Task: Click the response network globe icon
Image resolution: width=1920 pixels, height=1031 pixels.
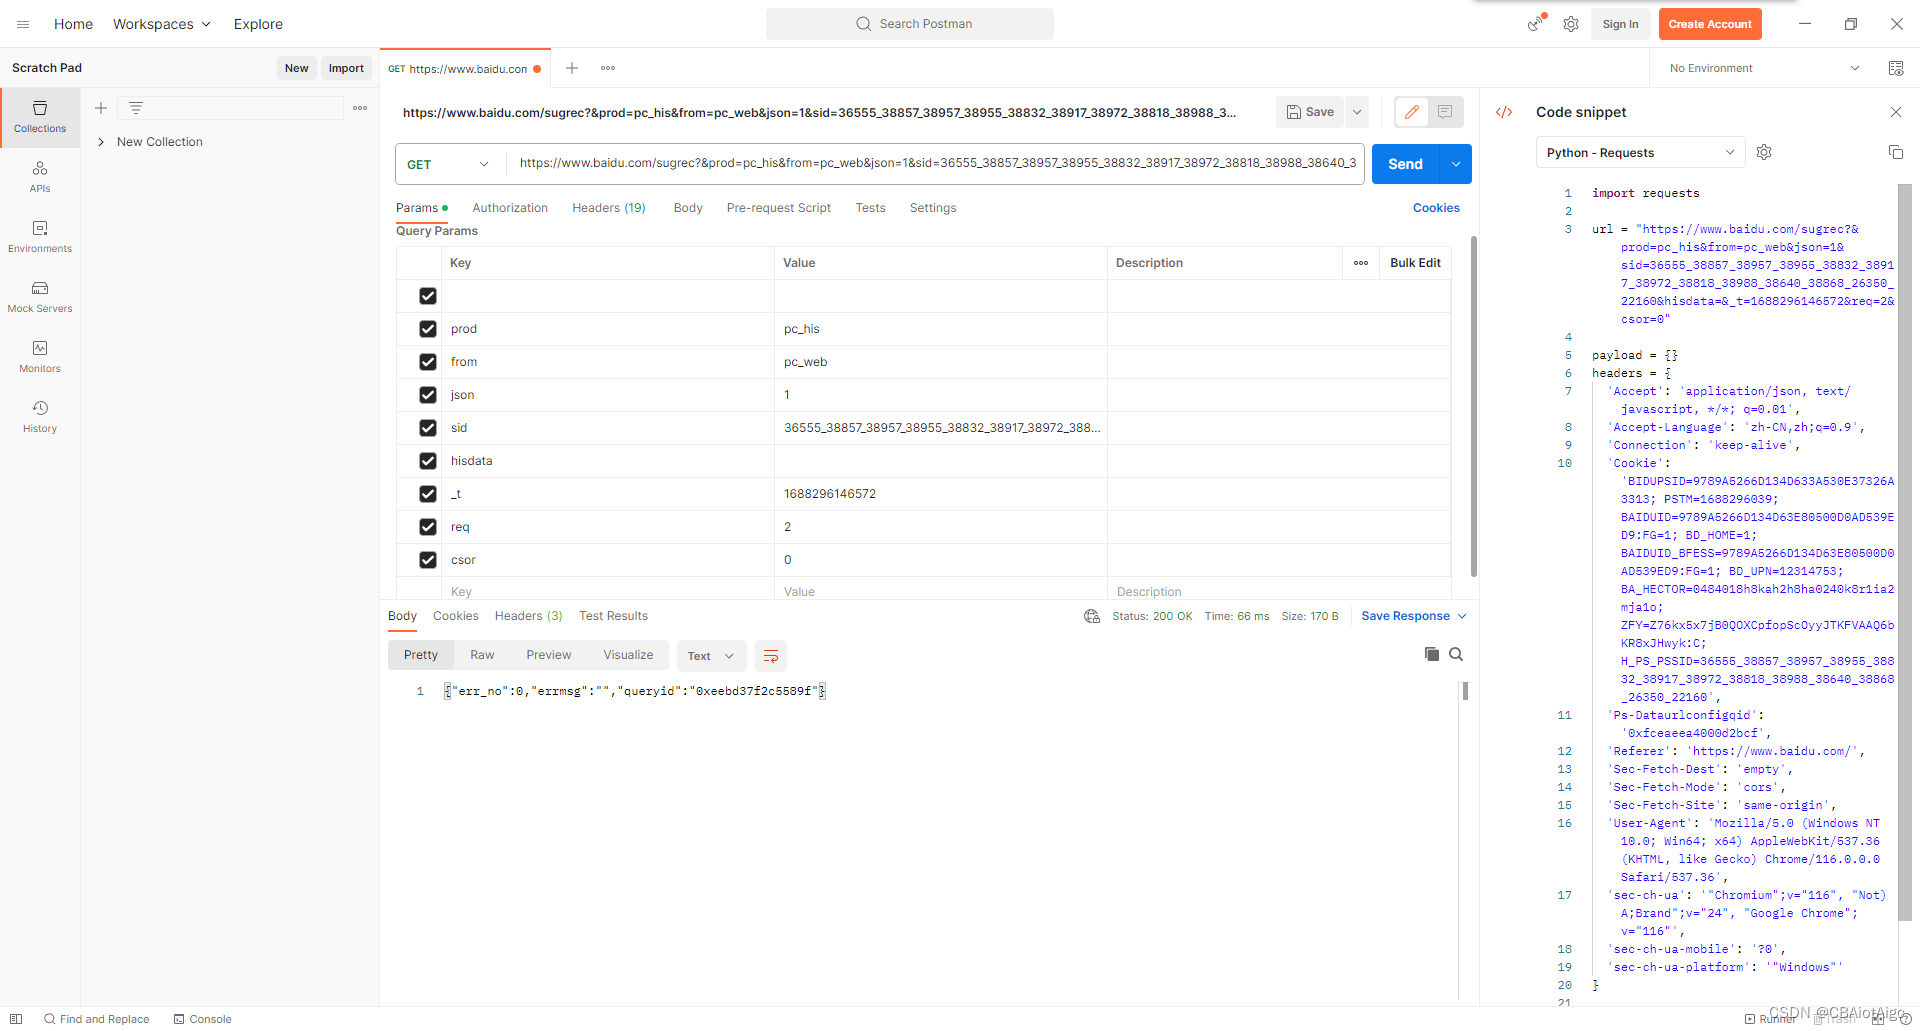Action: click(x=1092, y=616)
